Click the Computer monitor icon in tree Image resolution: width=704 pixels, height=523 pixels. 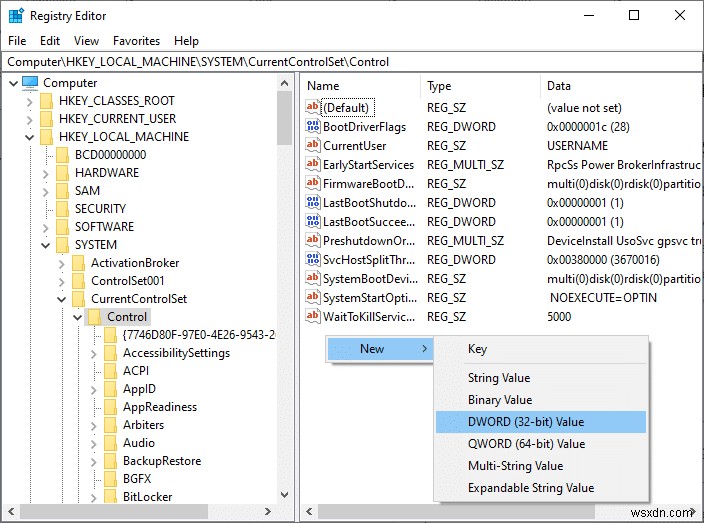(x=30, y=83)
